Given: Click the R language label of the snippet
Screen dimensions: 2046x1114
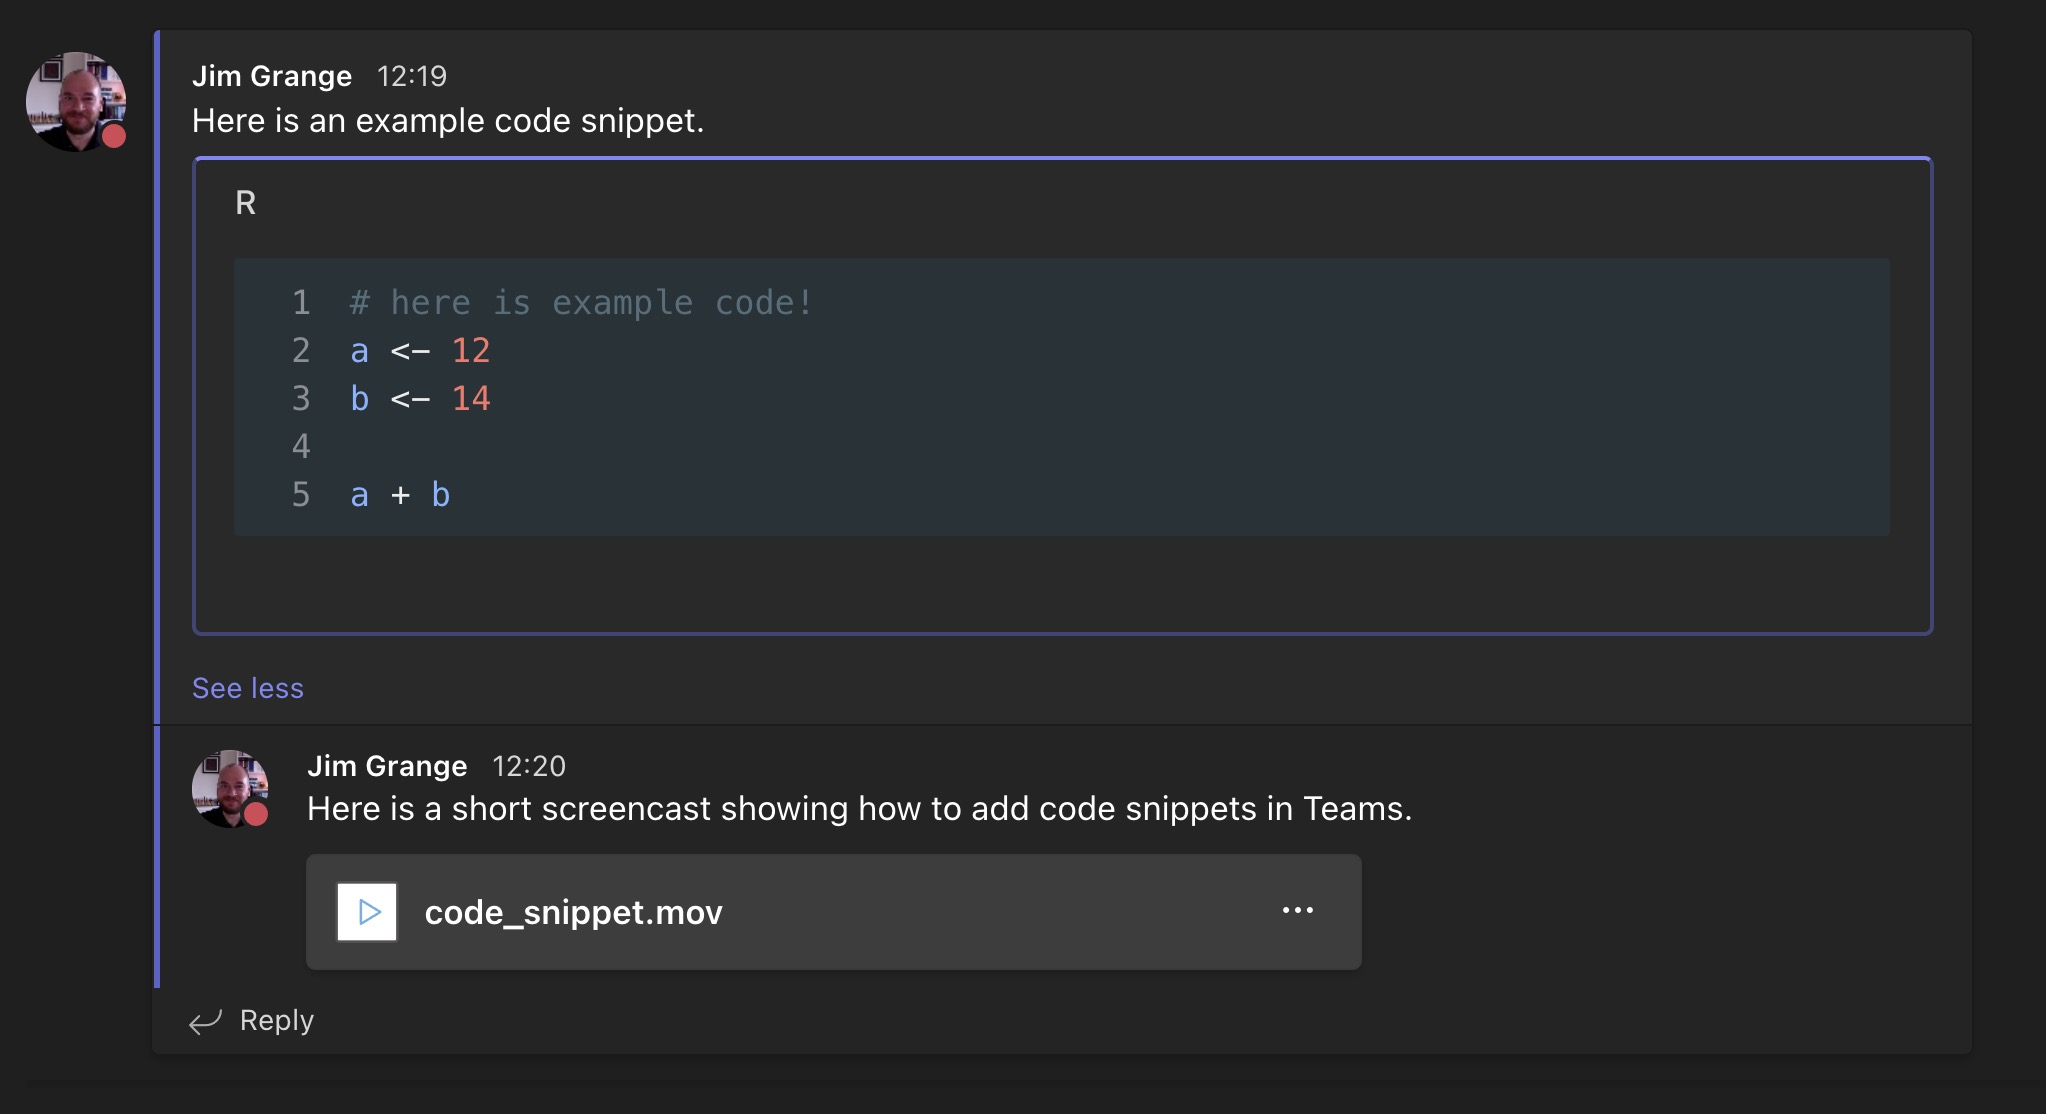Looking at the screenshot, I should [246, 203].
